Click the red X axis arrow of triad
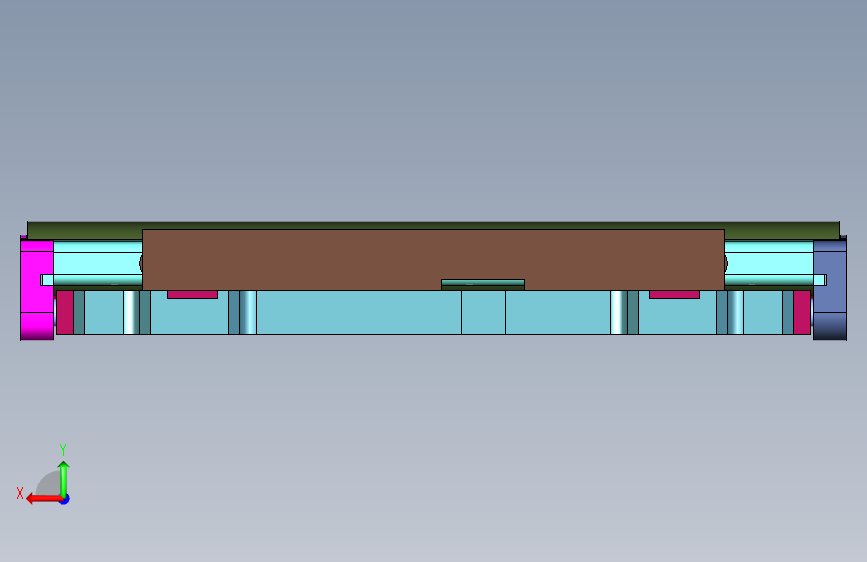 pos(43,499)
